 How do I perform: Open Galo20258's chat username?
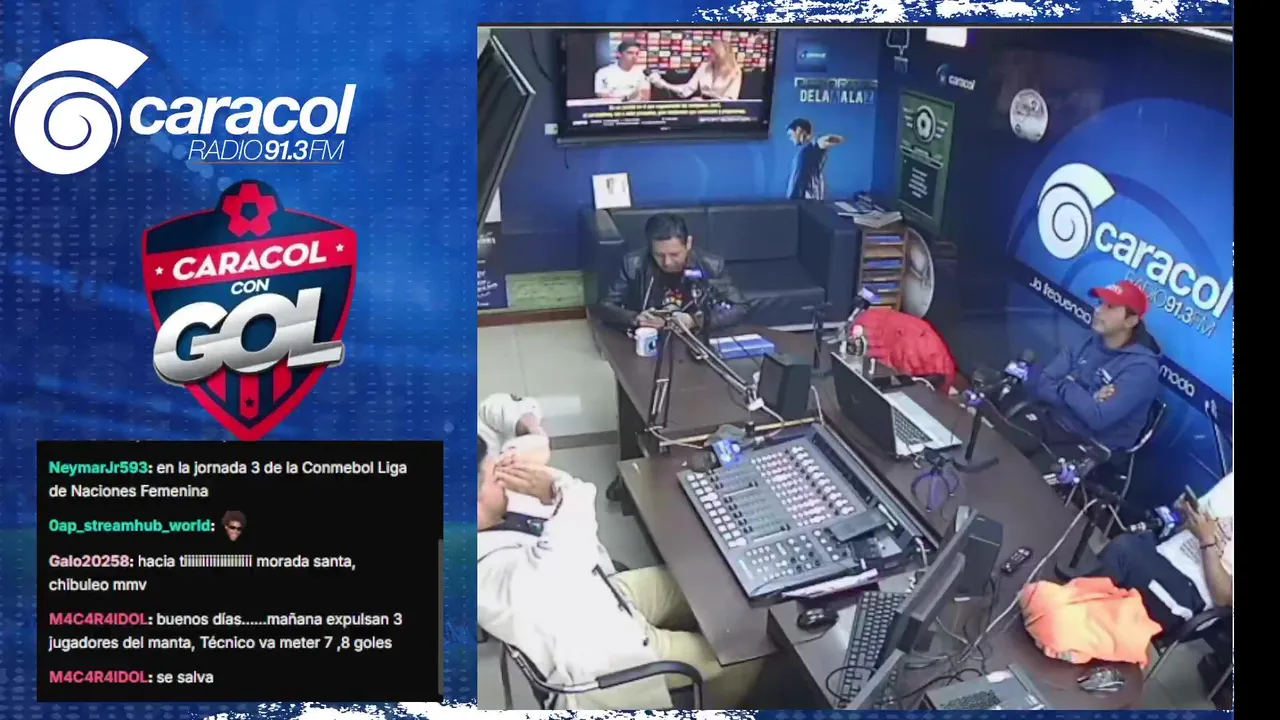[x=91, y=561]
